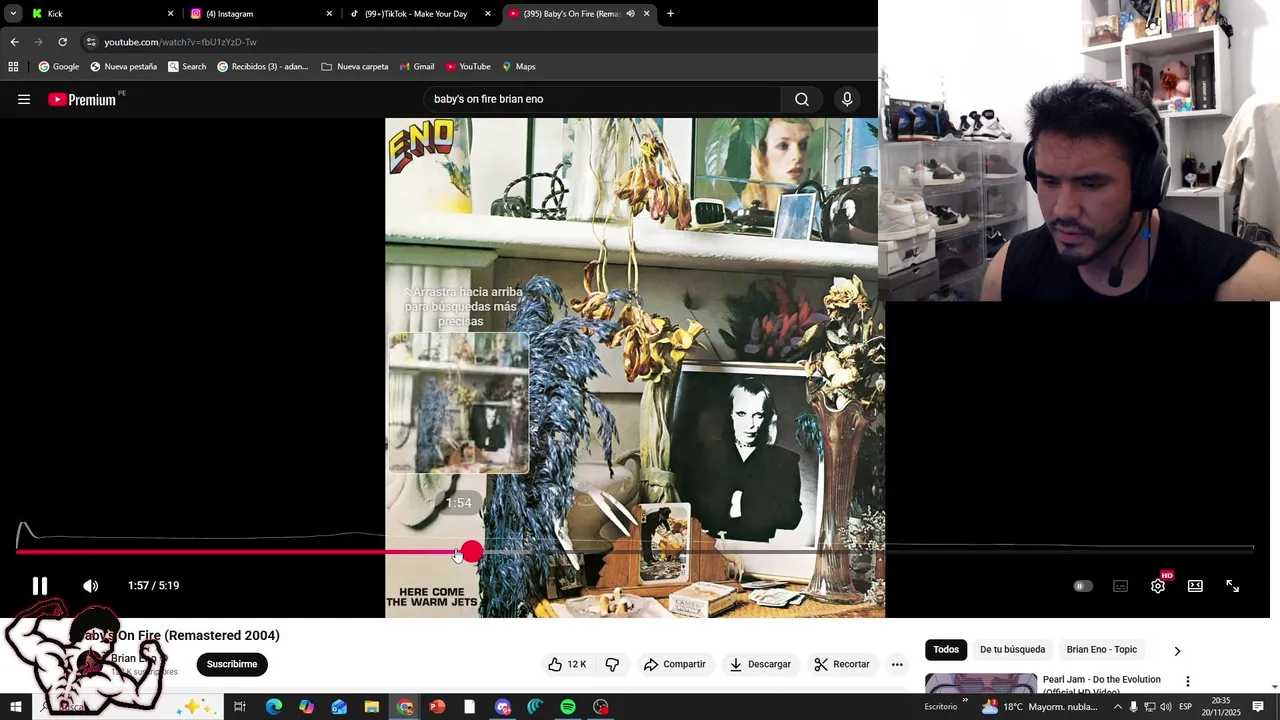Image resolution: width=1280 pixels, height=720 pixels.
Task: Open the Search bookmark
Action: point(187,67)
